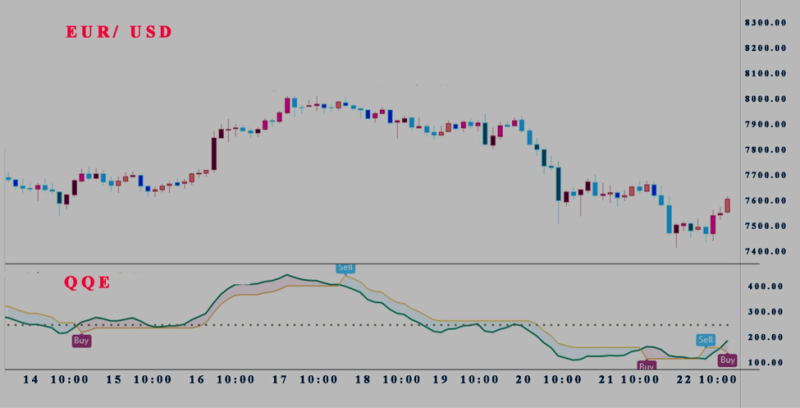Click the 100.00 QQE scale label
Viewport: 800px width, 408px height.
click(x=765, y=363)
